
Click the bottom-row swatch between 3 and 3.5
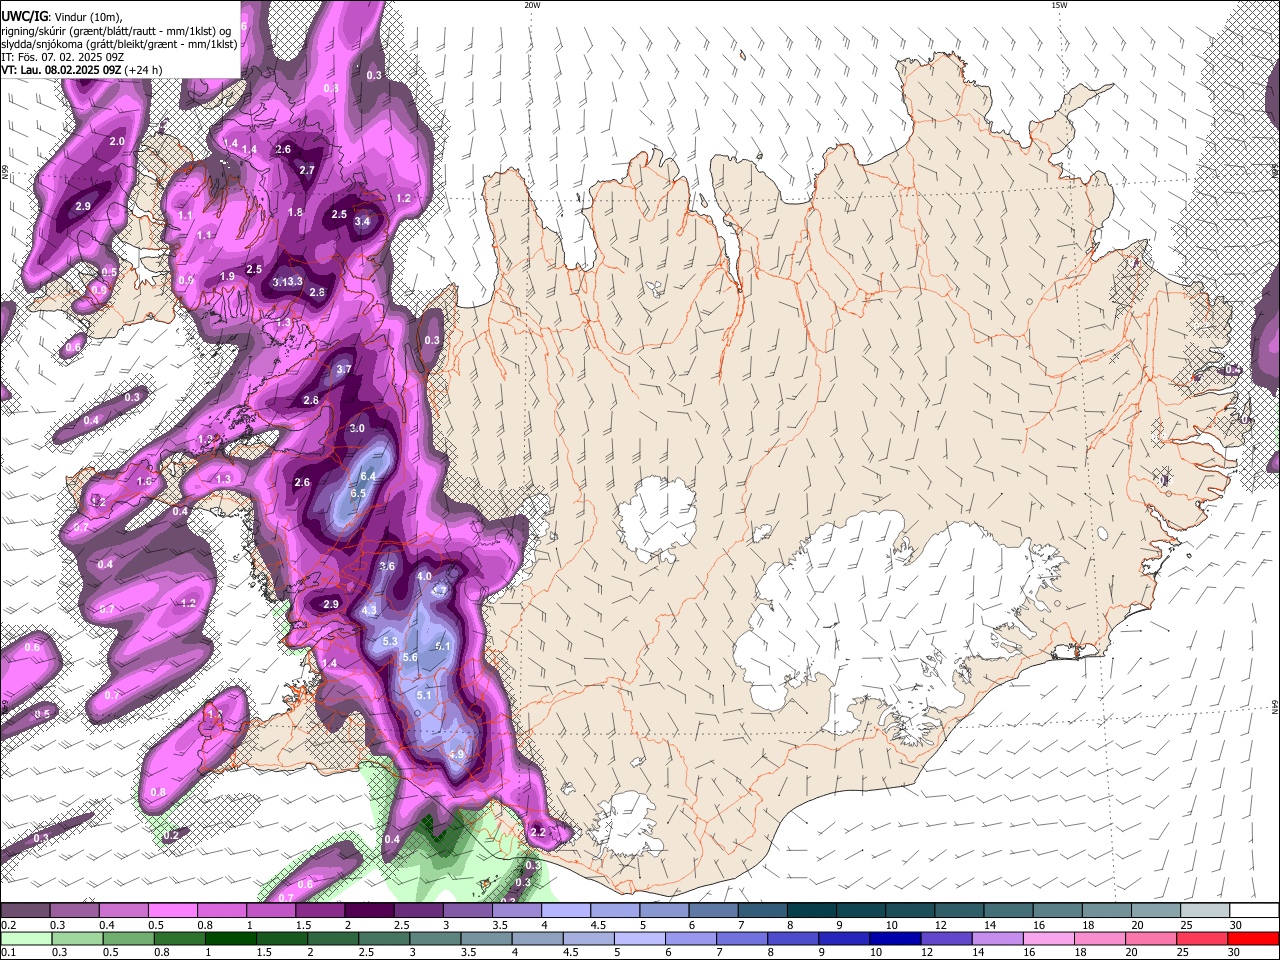click(x=435, y=939)
